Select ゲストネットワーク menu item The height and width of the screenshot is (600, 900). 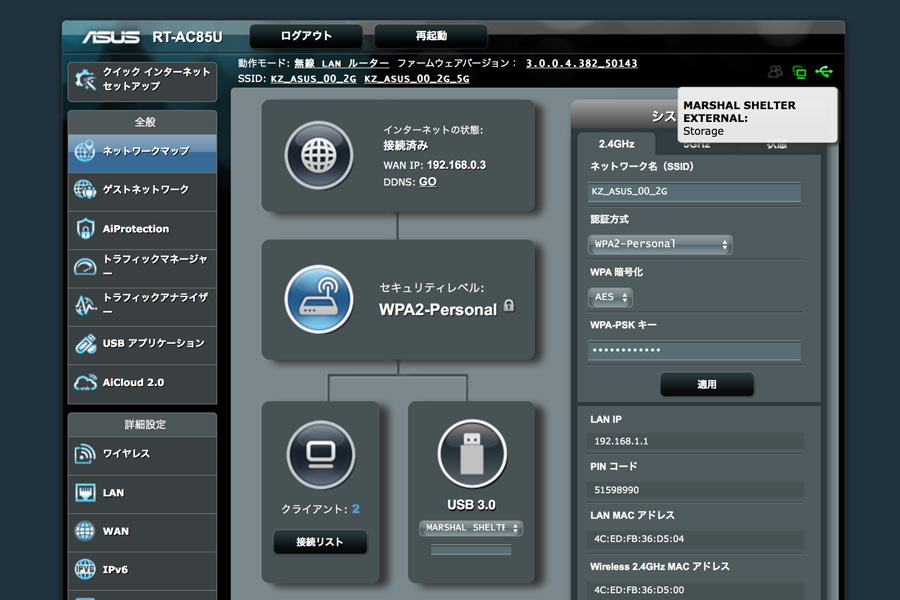point(142,191)
